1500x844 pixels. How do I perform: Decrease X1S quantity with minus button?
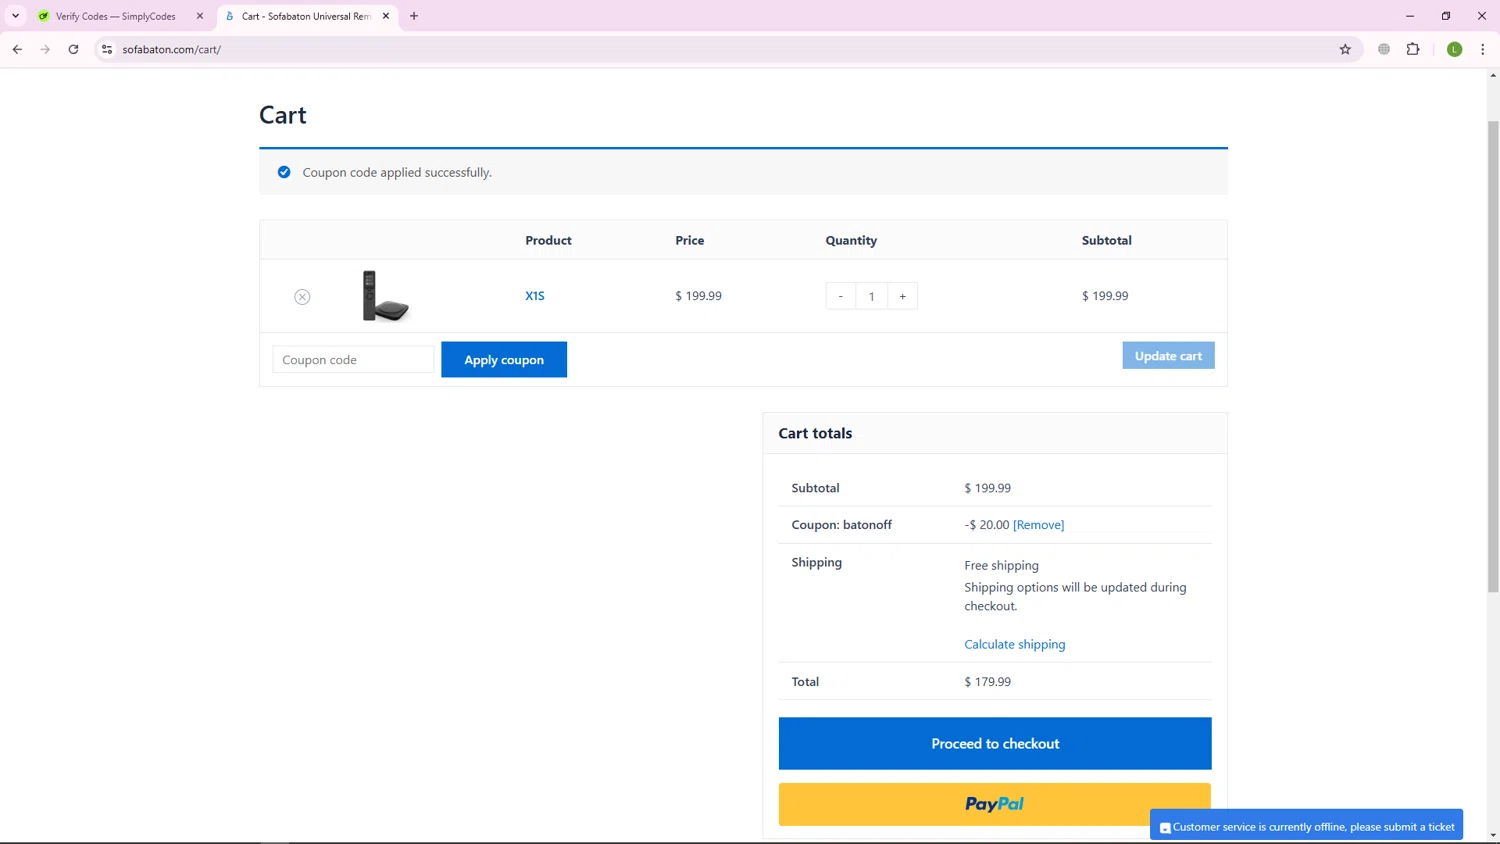coord(841,296)
